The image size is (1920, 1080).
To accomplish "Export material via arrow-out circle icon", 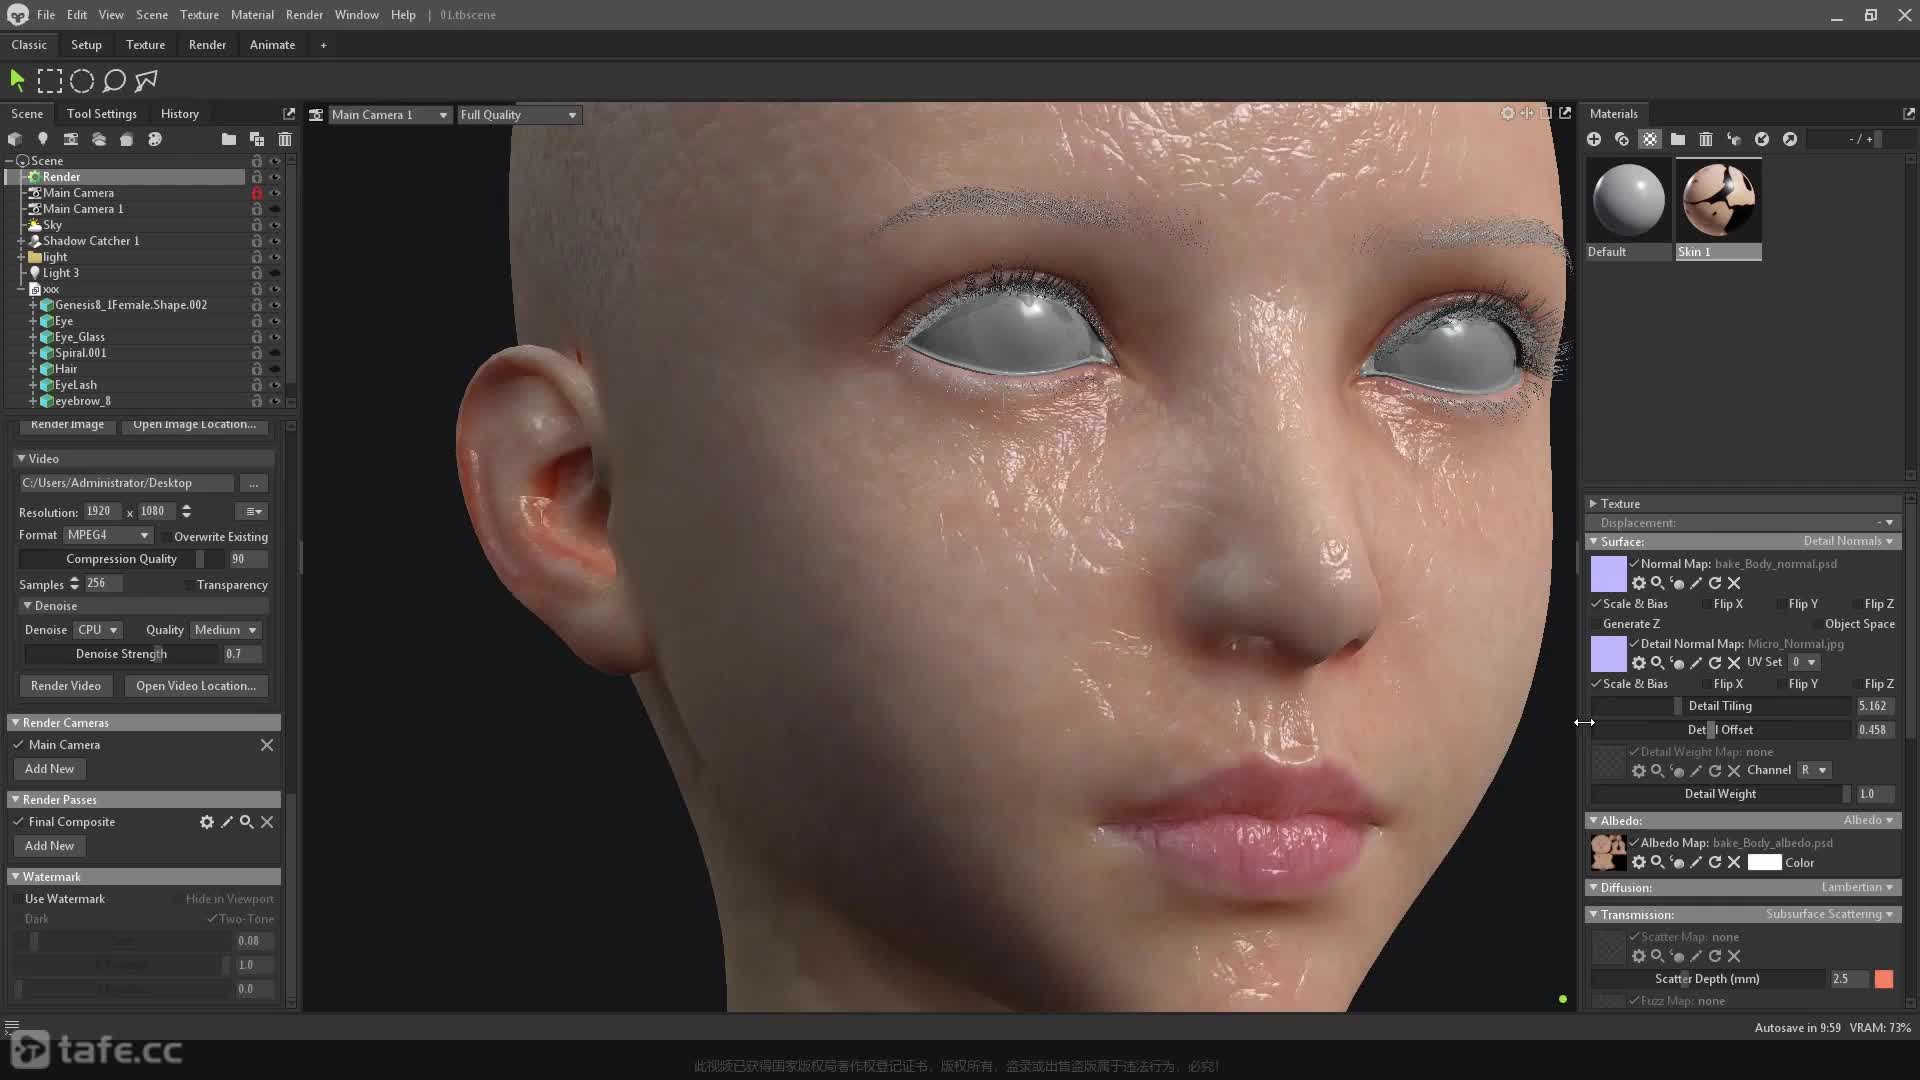I will [x=1790, y=139].
